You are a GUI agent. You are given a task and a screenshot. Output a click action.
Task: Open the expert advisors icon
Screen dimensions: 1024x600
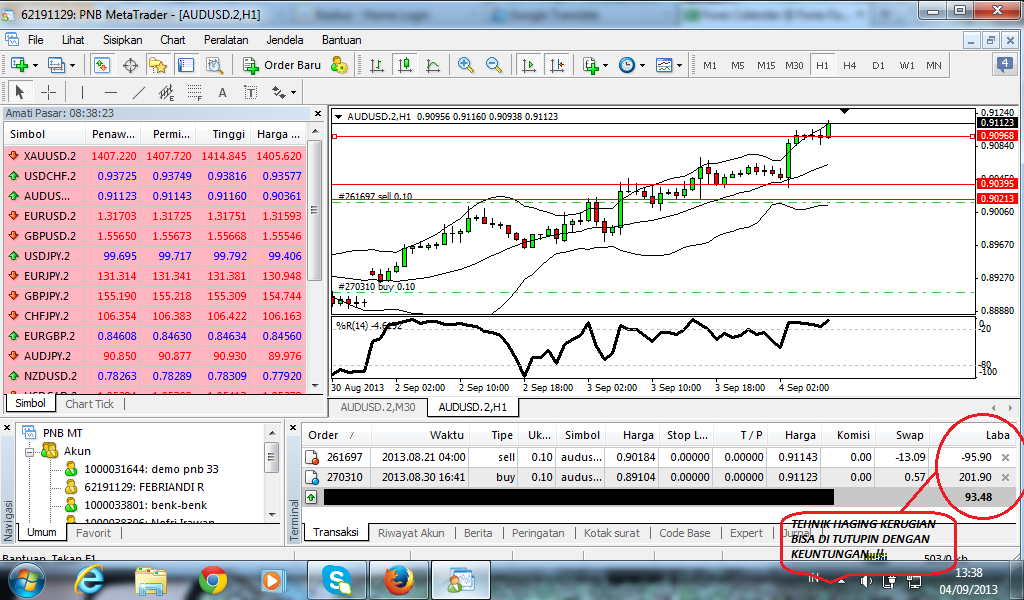[339, 65]
